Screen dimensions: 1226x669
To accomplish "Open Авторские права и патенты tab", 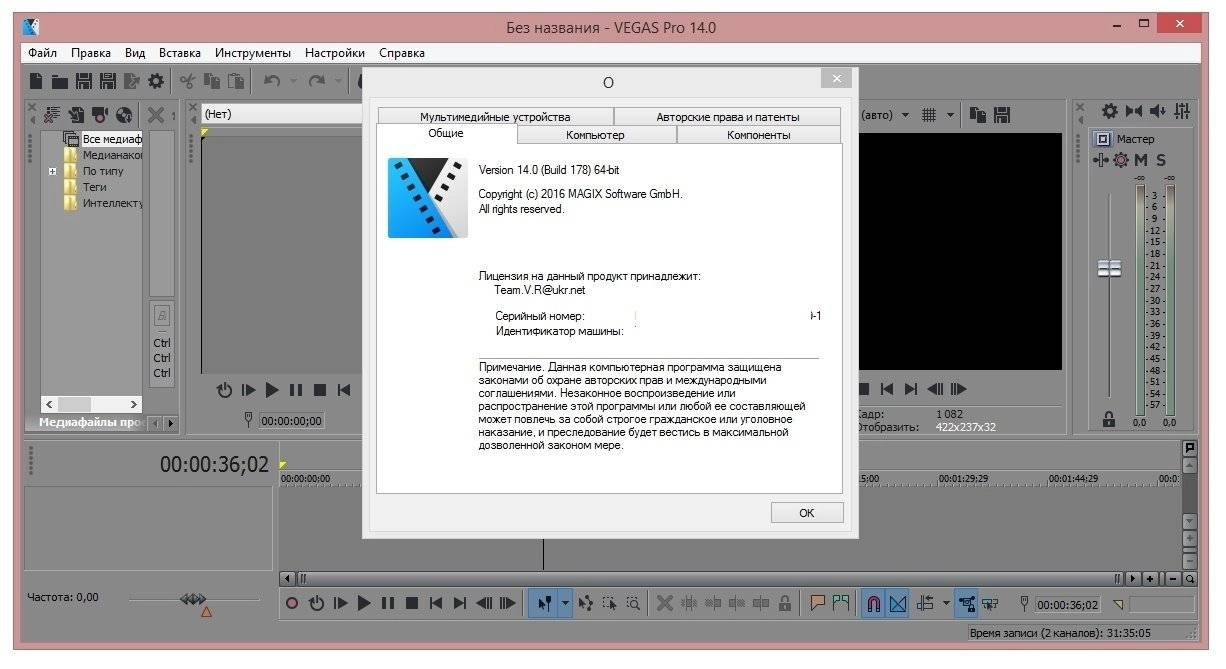I will coord(727,117).
